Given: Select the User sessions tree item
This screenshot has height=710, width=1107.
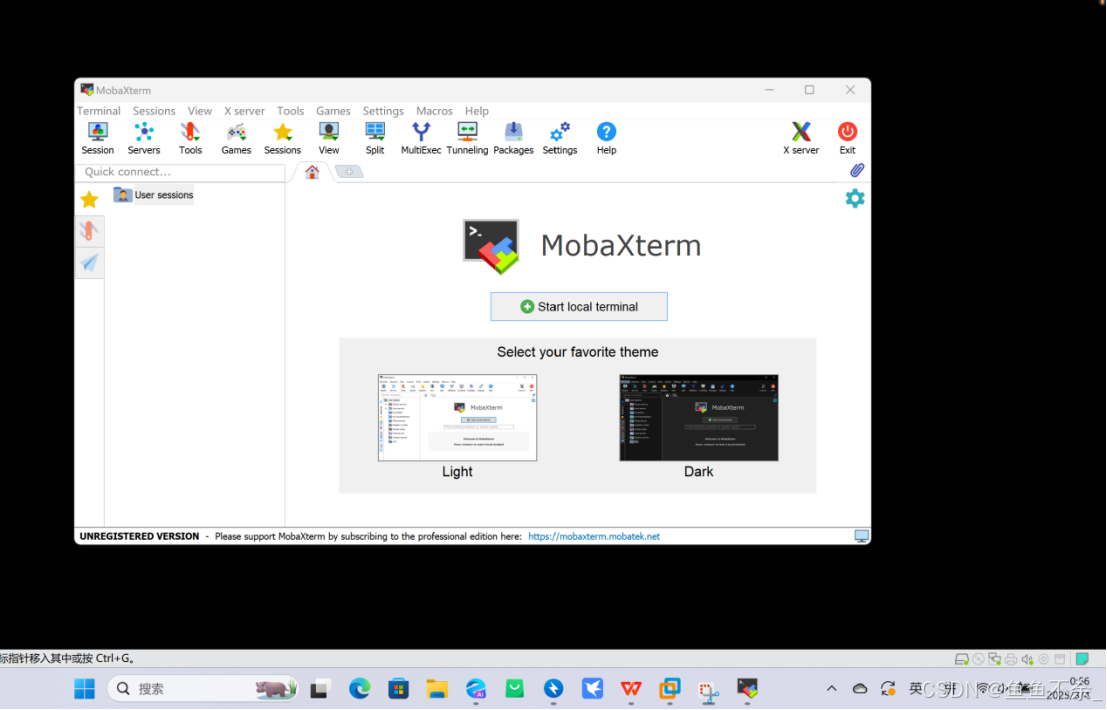Looking at the screenshot, I should [154, 195].
